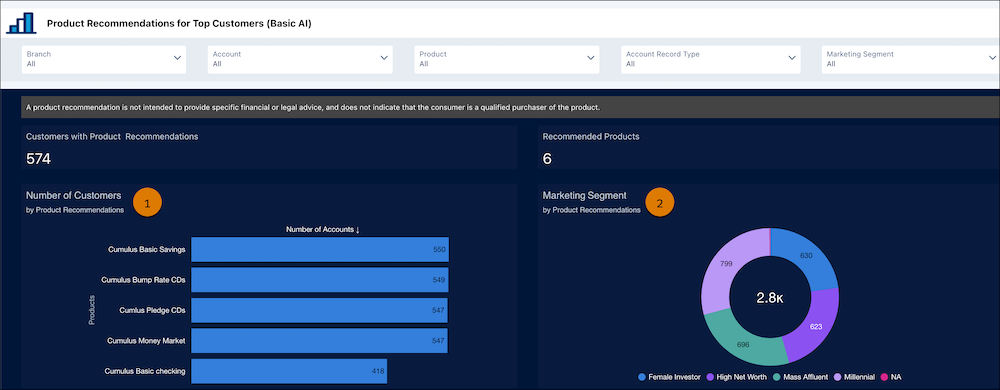Screen dimensions: 1000x390
Task: Open the Marketing Segment filter dropdown
Action: pos(911,59)
